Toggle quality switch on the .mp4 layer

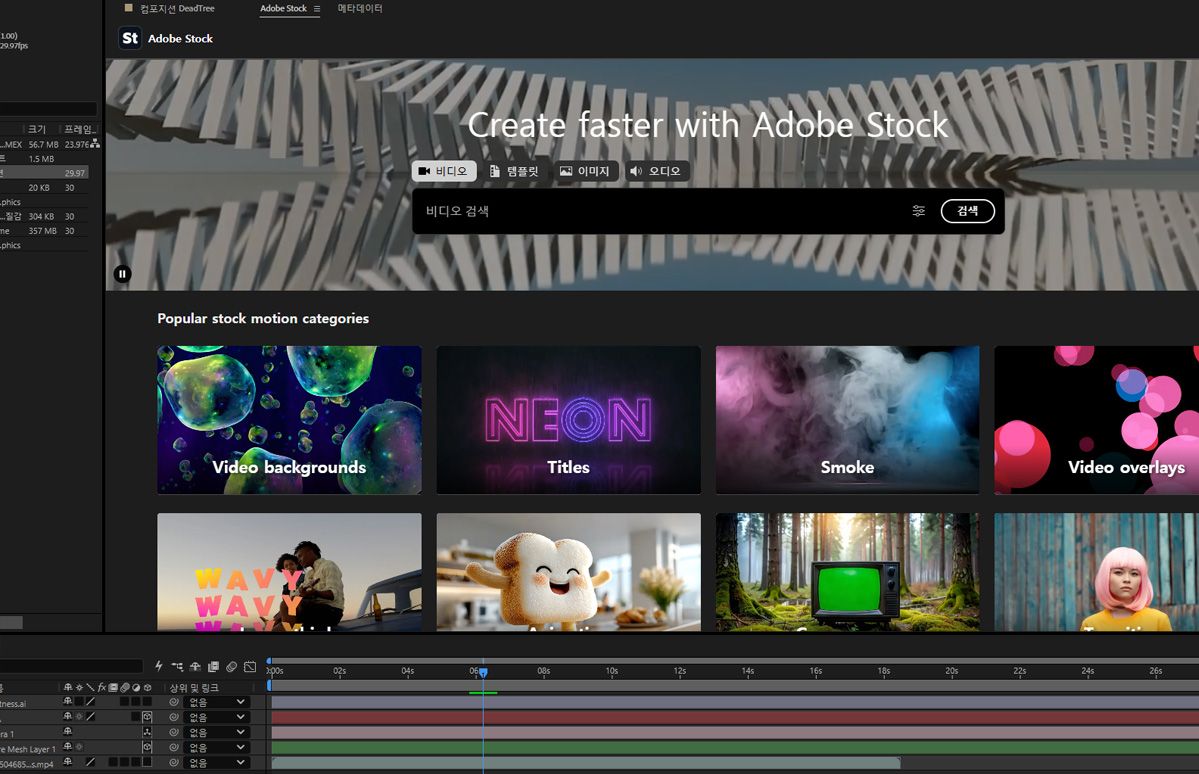pos(90,762)
